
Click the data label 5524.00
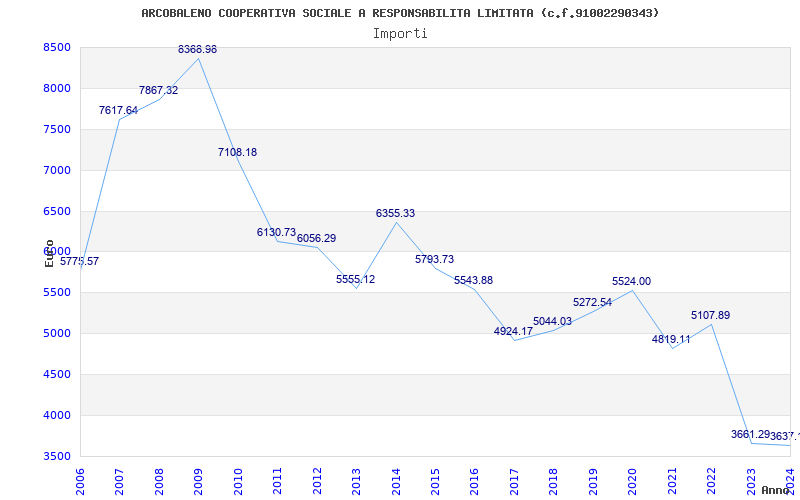(632, 281)
